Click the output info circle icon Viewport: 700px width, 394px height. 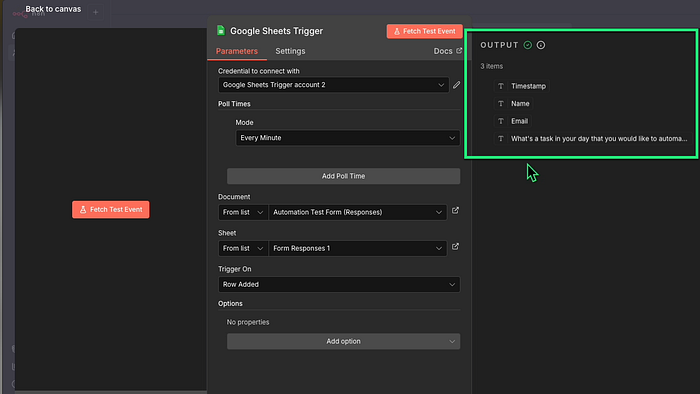(541, 45)
